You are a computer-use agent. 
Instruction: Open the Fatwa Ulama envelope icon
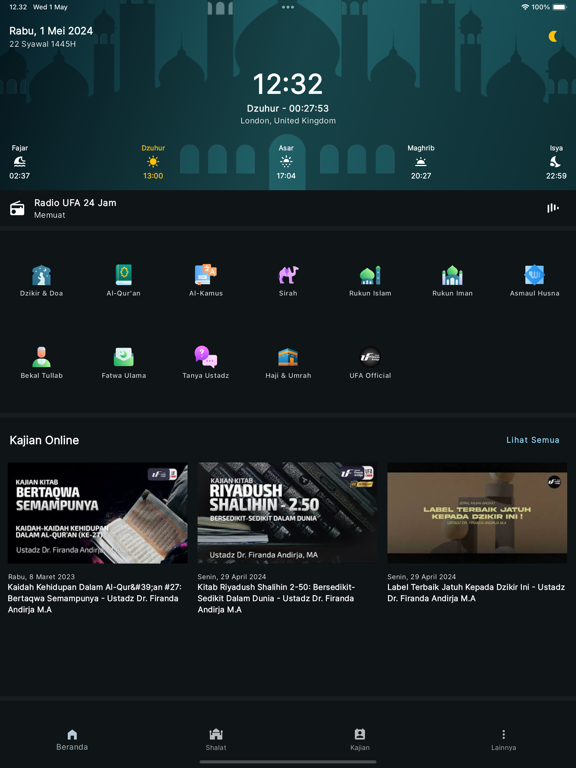click(x=123, y=357)
